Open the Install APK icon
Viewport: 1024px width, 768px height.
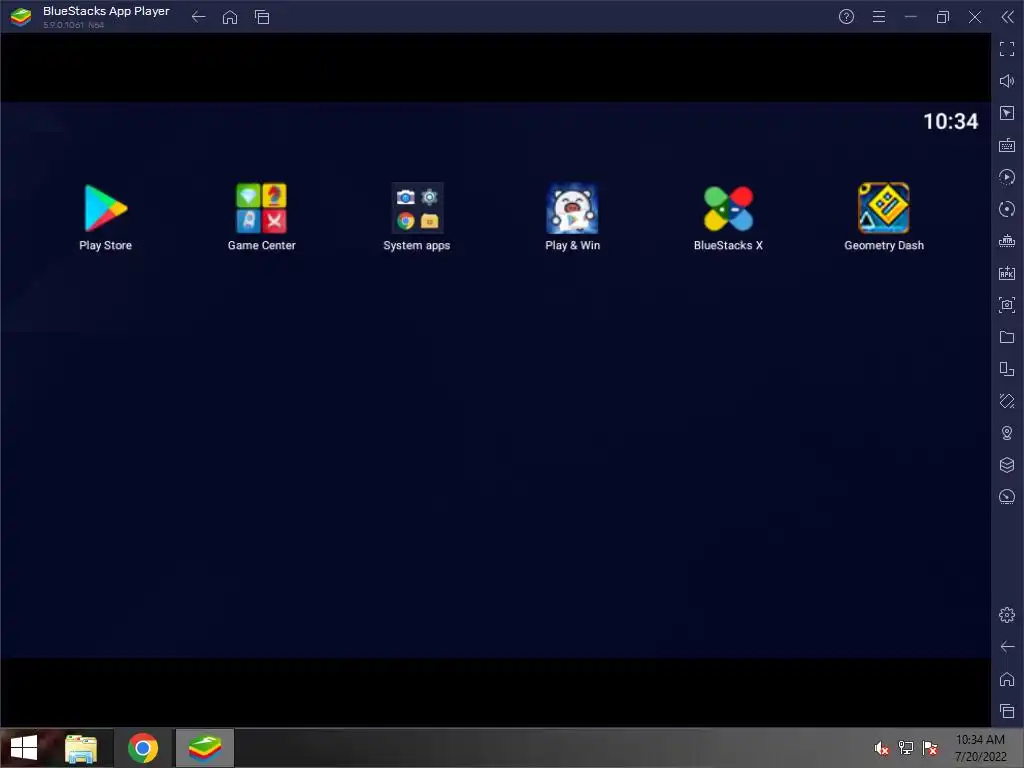1007,273
